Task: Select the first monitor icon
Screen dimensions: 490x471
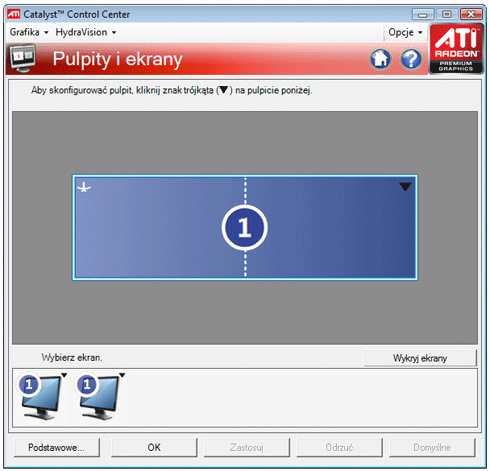Action: [40, 396]
